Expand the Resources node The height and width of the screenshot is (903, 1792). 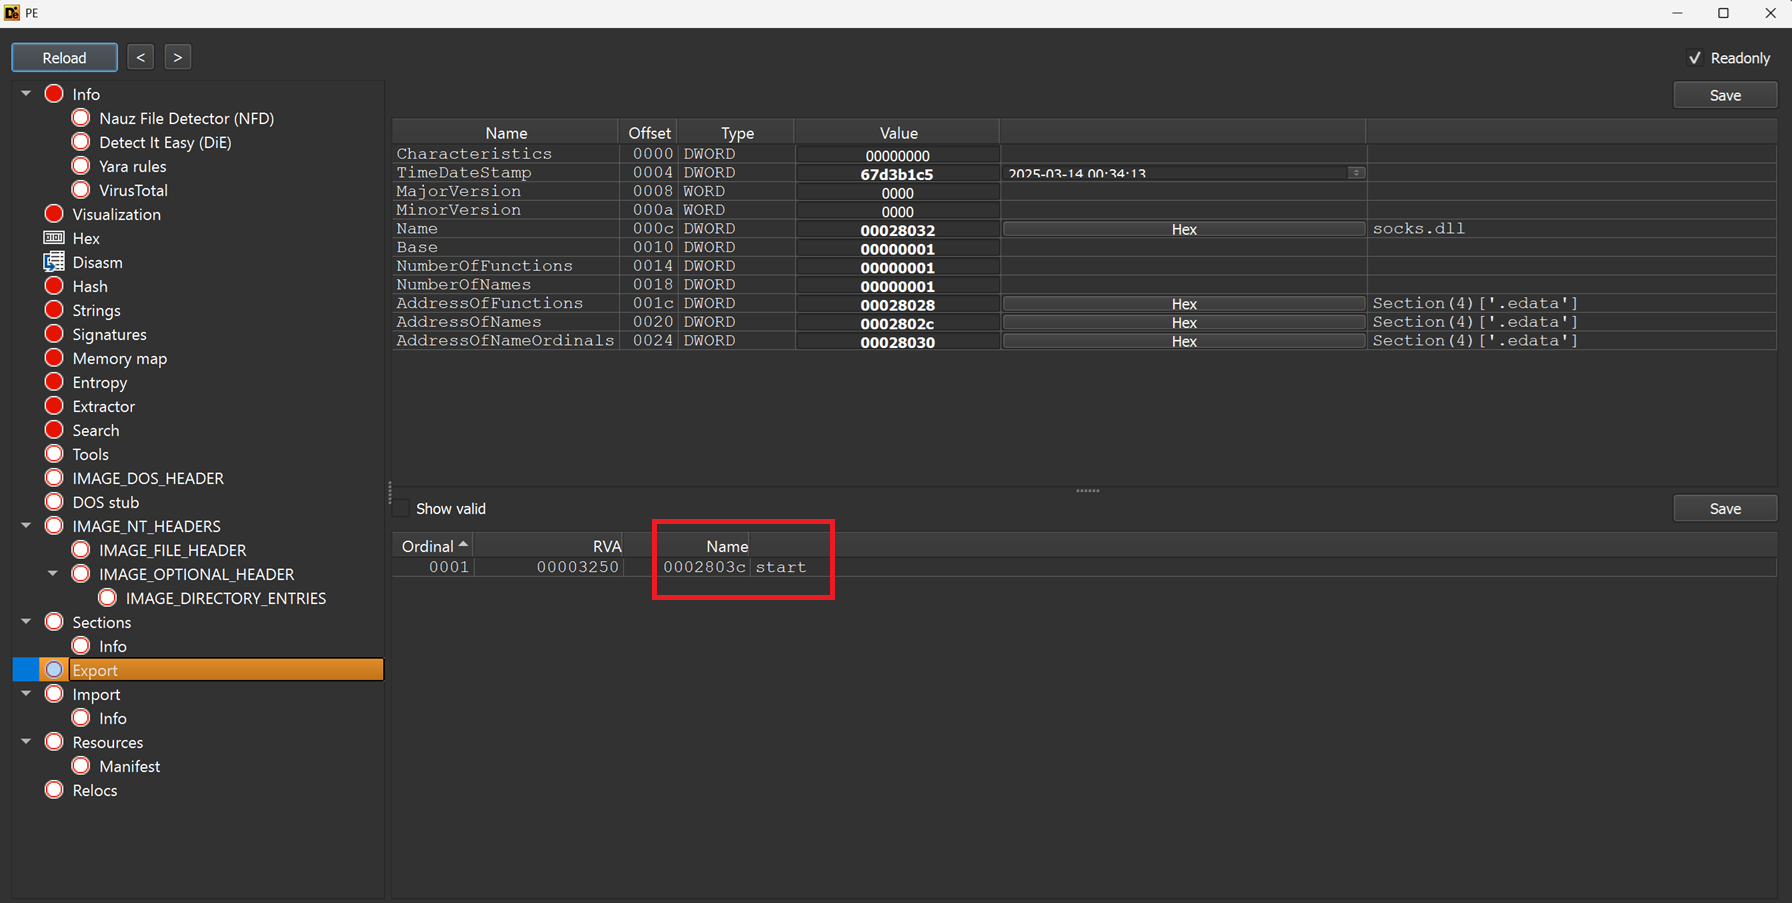[26, 741]
